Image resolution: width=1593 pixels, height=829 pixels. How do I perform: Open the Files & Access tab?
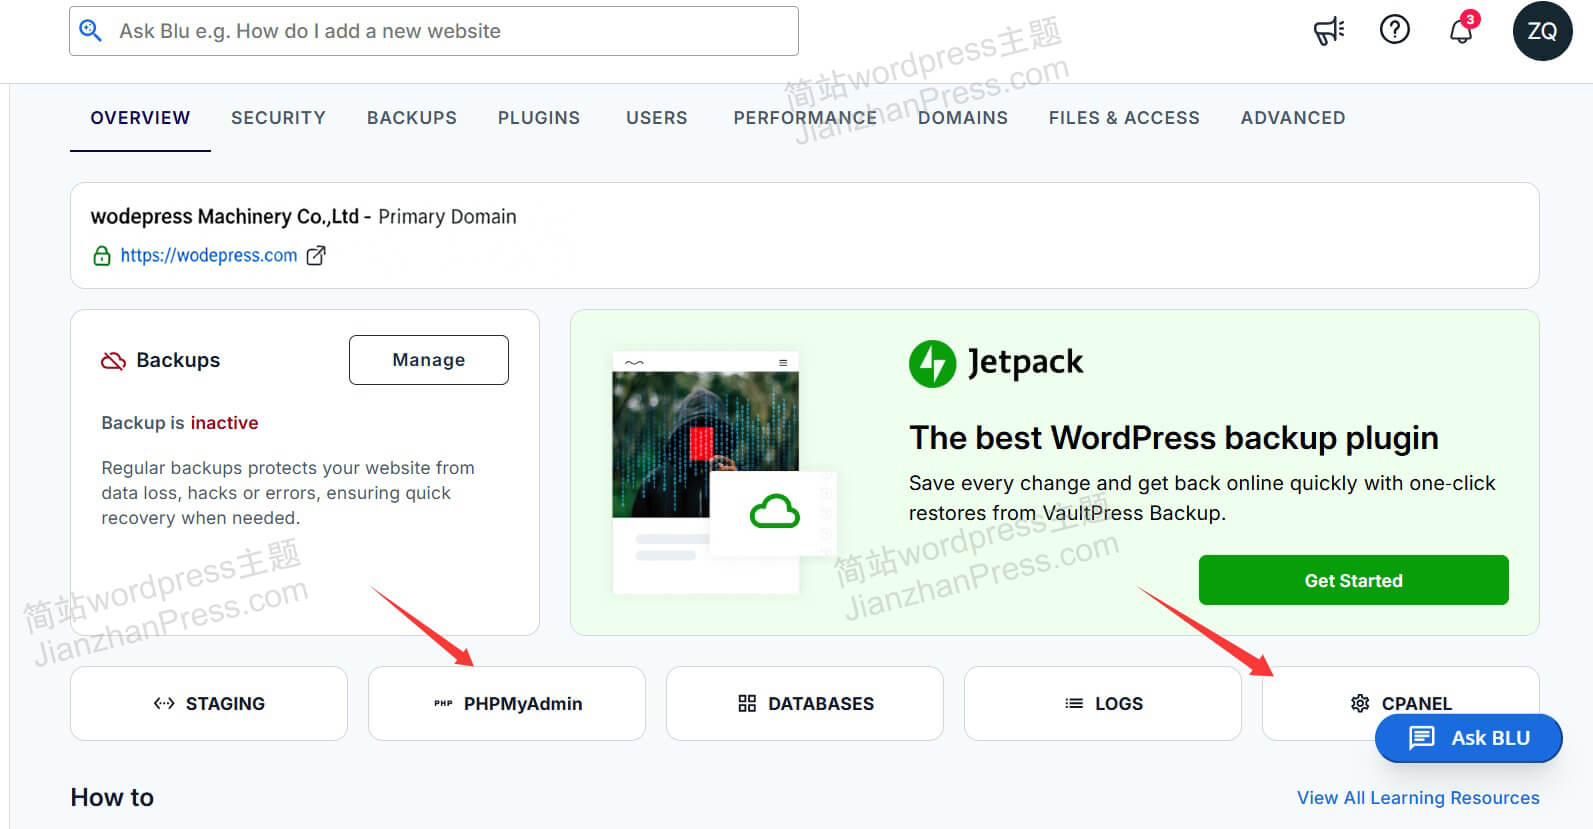coord(1124,118)
